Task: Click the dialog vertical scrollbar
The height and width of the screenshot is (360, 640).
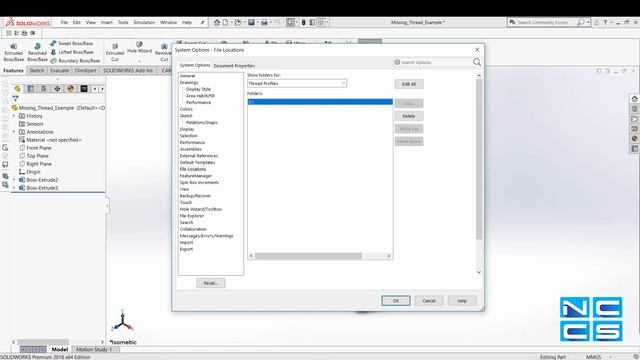Action: 479,159
